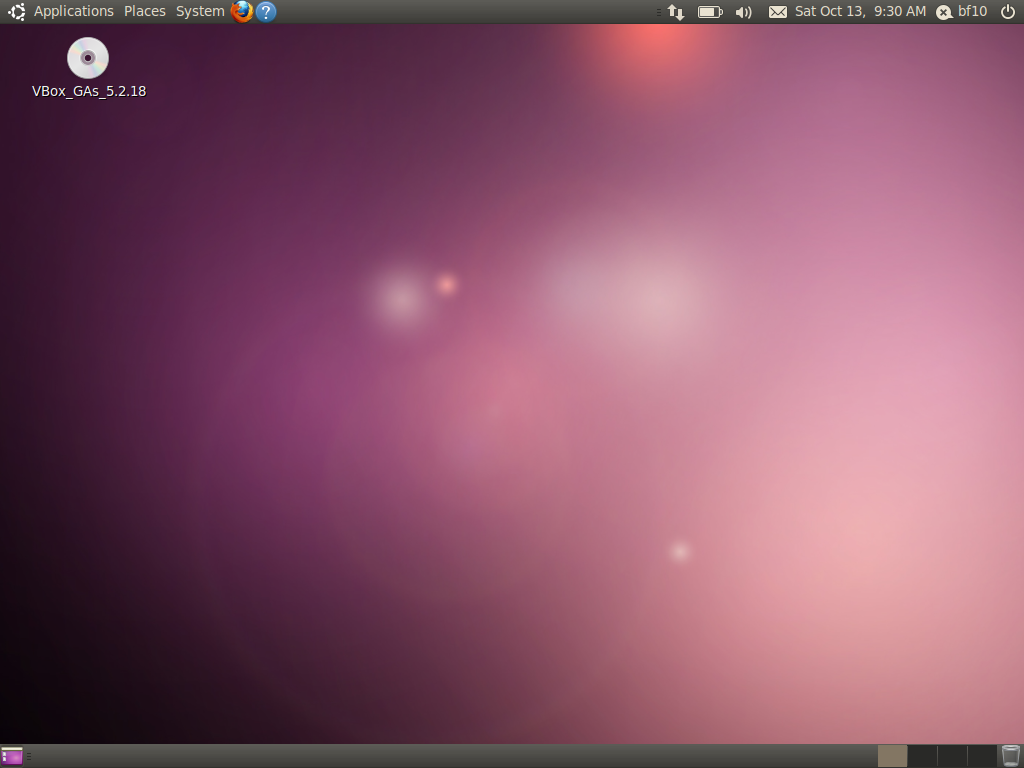Switch to the third workspace

click(952, 756)
